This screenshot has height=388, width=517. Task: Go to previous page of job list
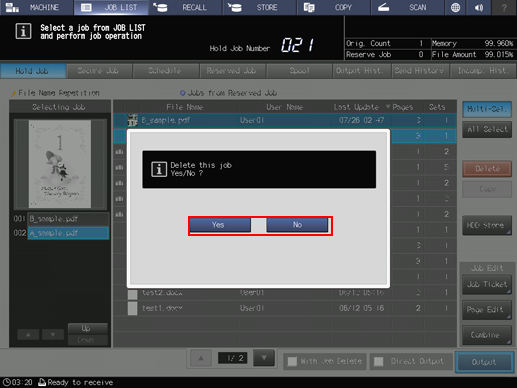[x=201, y=359]
